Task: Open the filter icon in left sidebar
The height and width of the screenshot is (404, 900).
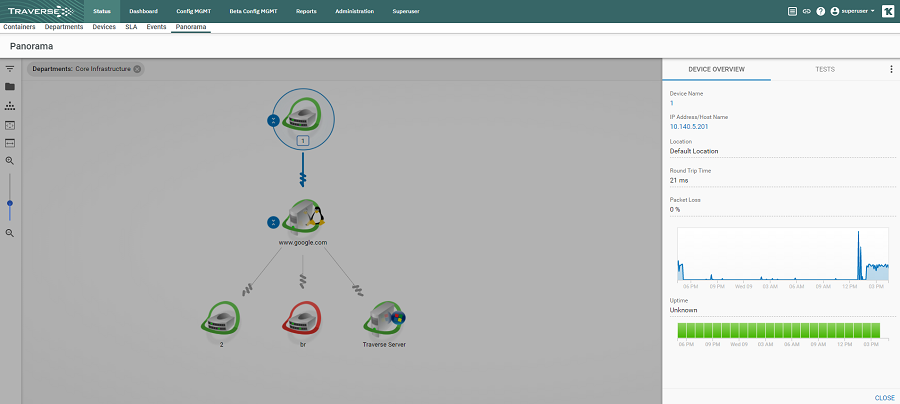Action: point(10,69)
